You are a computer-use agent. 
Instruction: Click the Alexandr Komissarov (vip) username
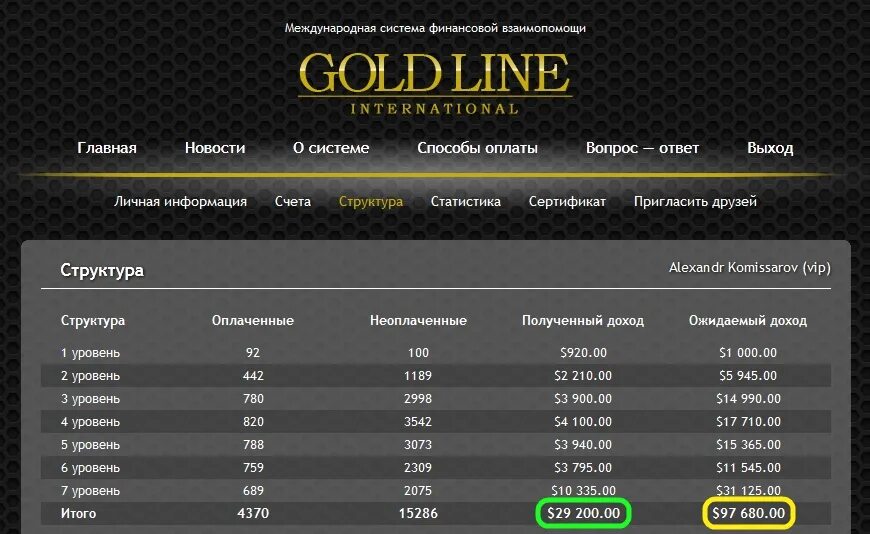(x=750, y=268)
